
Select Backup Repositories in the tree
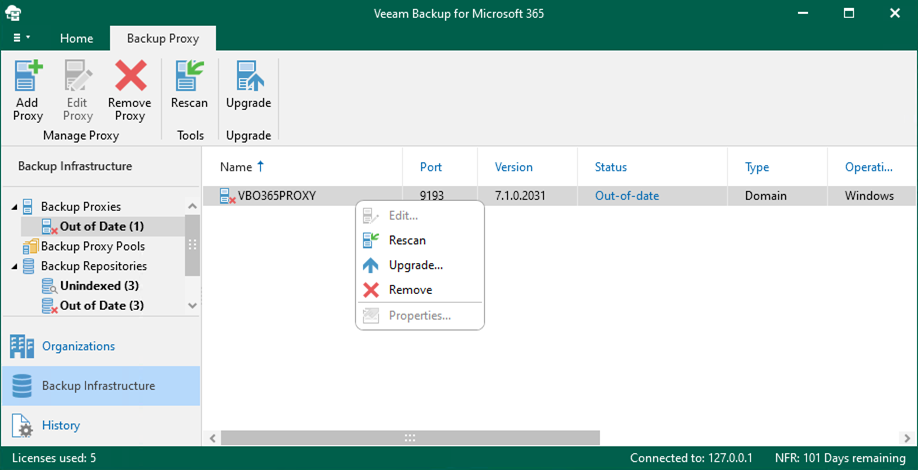click(x=94, y=266)
